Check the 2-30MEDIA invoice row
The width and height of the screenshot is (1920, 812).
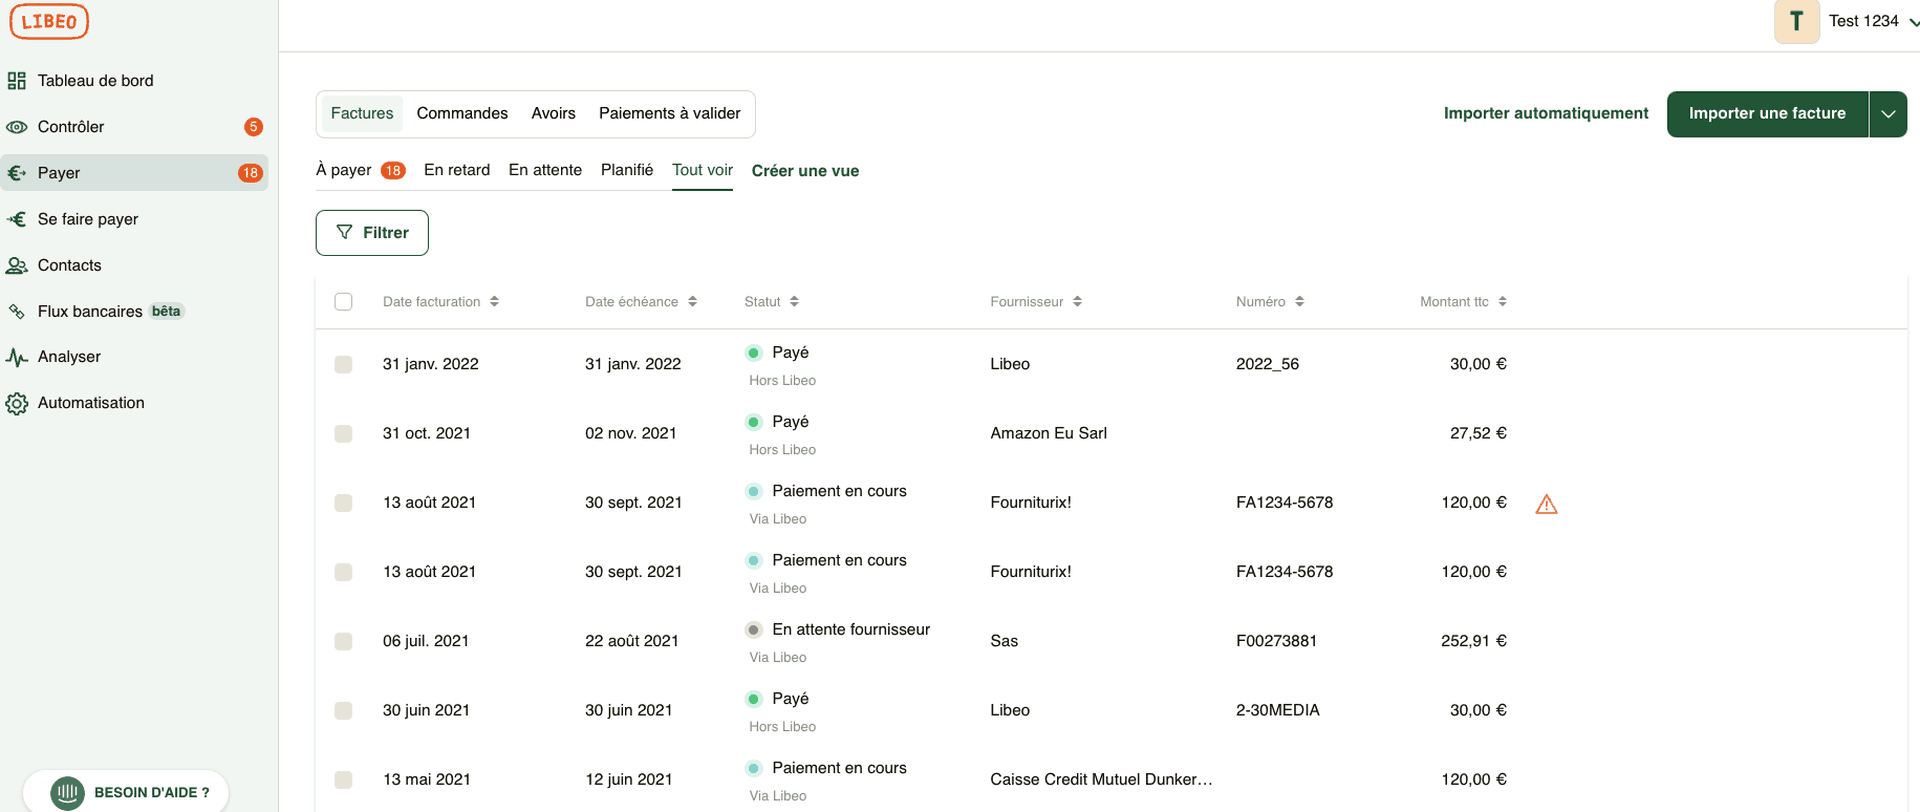(x=343, y=710)
